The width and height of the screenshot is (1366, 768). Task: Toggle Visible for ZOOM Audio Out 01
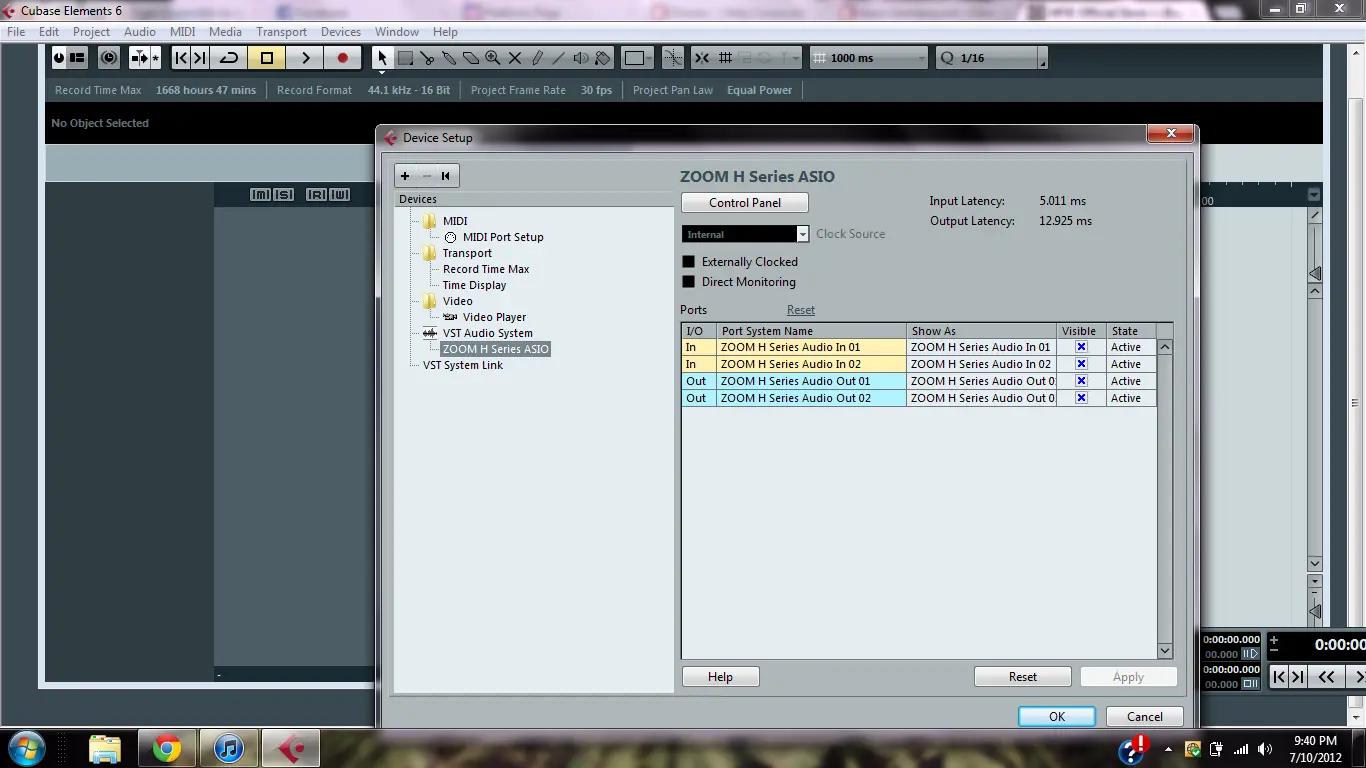click(x=1081, y=381)
